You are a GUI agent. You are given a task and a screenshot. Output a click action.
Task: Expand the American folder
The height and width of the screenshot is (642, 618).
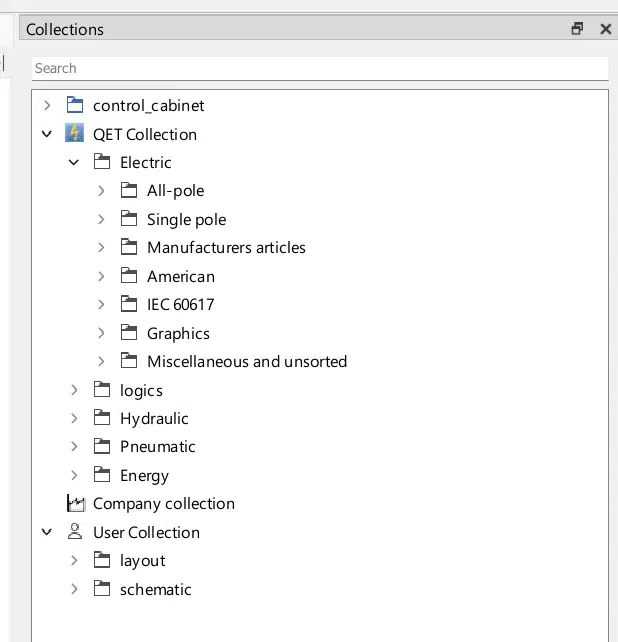click(101, 276)
